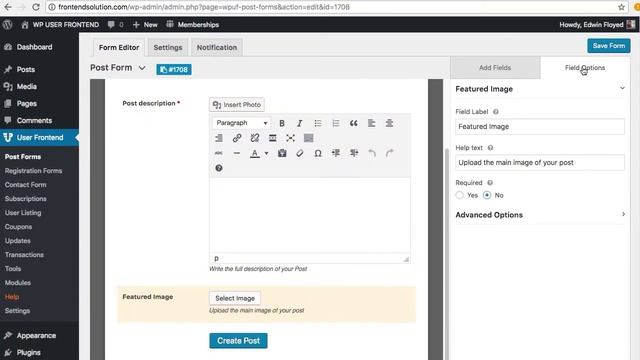Open the Field Options panel tab

tap(585, 68)
